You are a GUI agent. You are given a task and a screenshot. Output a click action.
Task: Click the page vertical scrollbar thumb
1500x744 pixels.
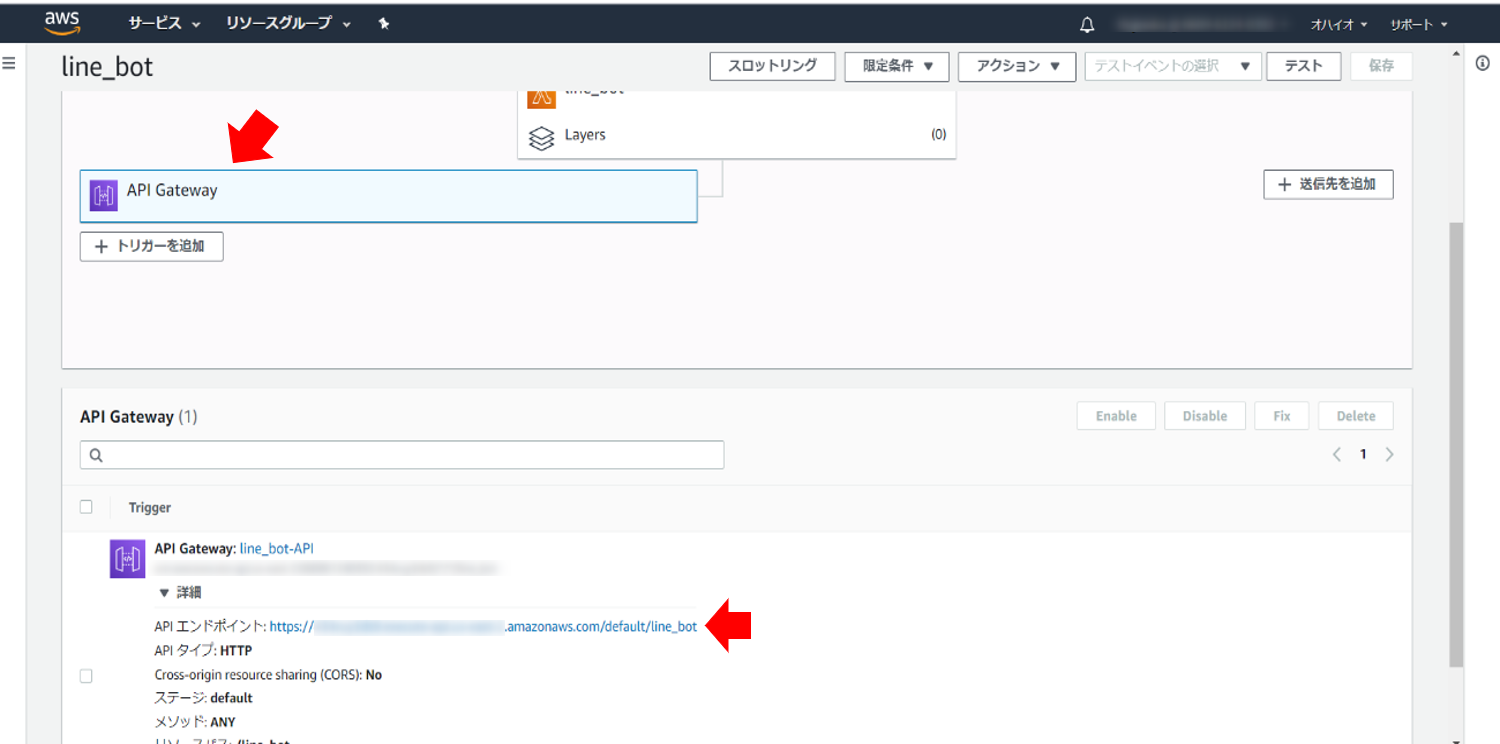tap(1456, 445)
